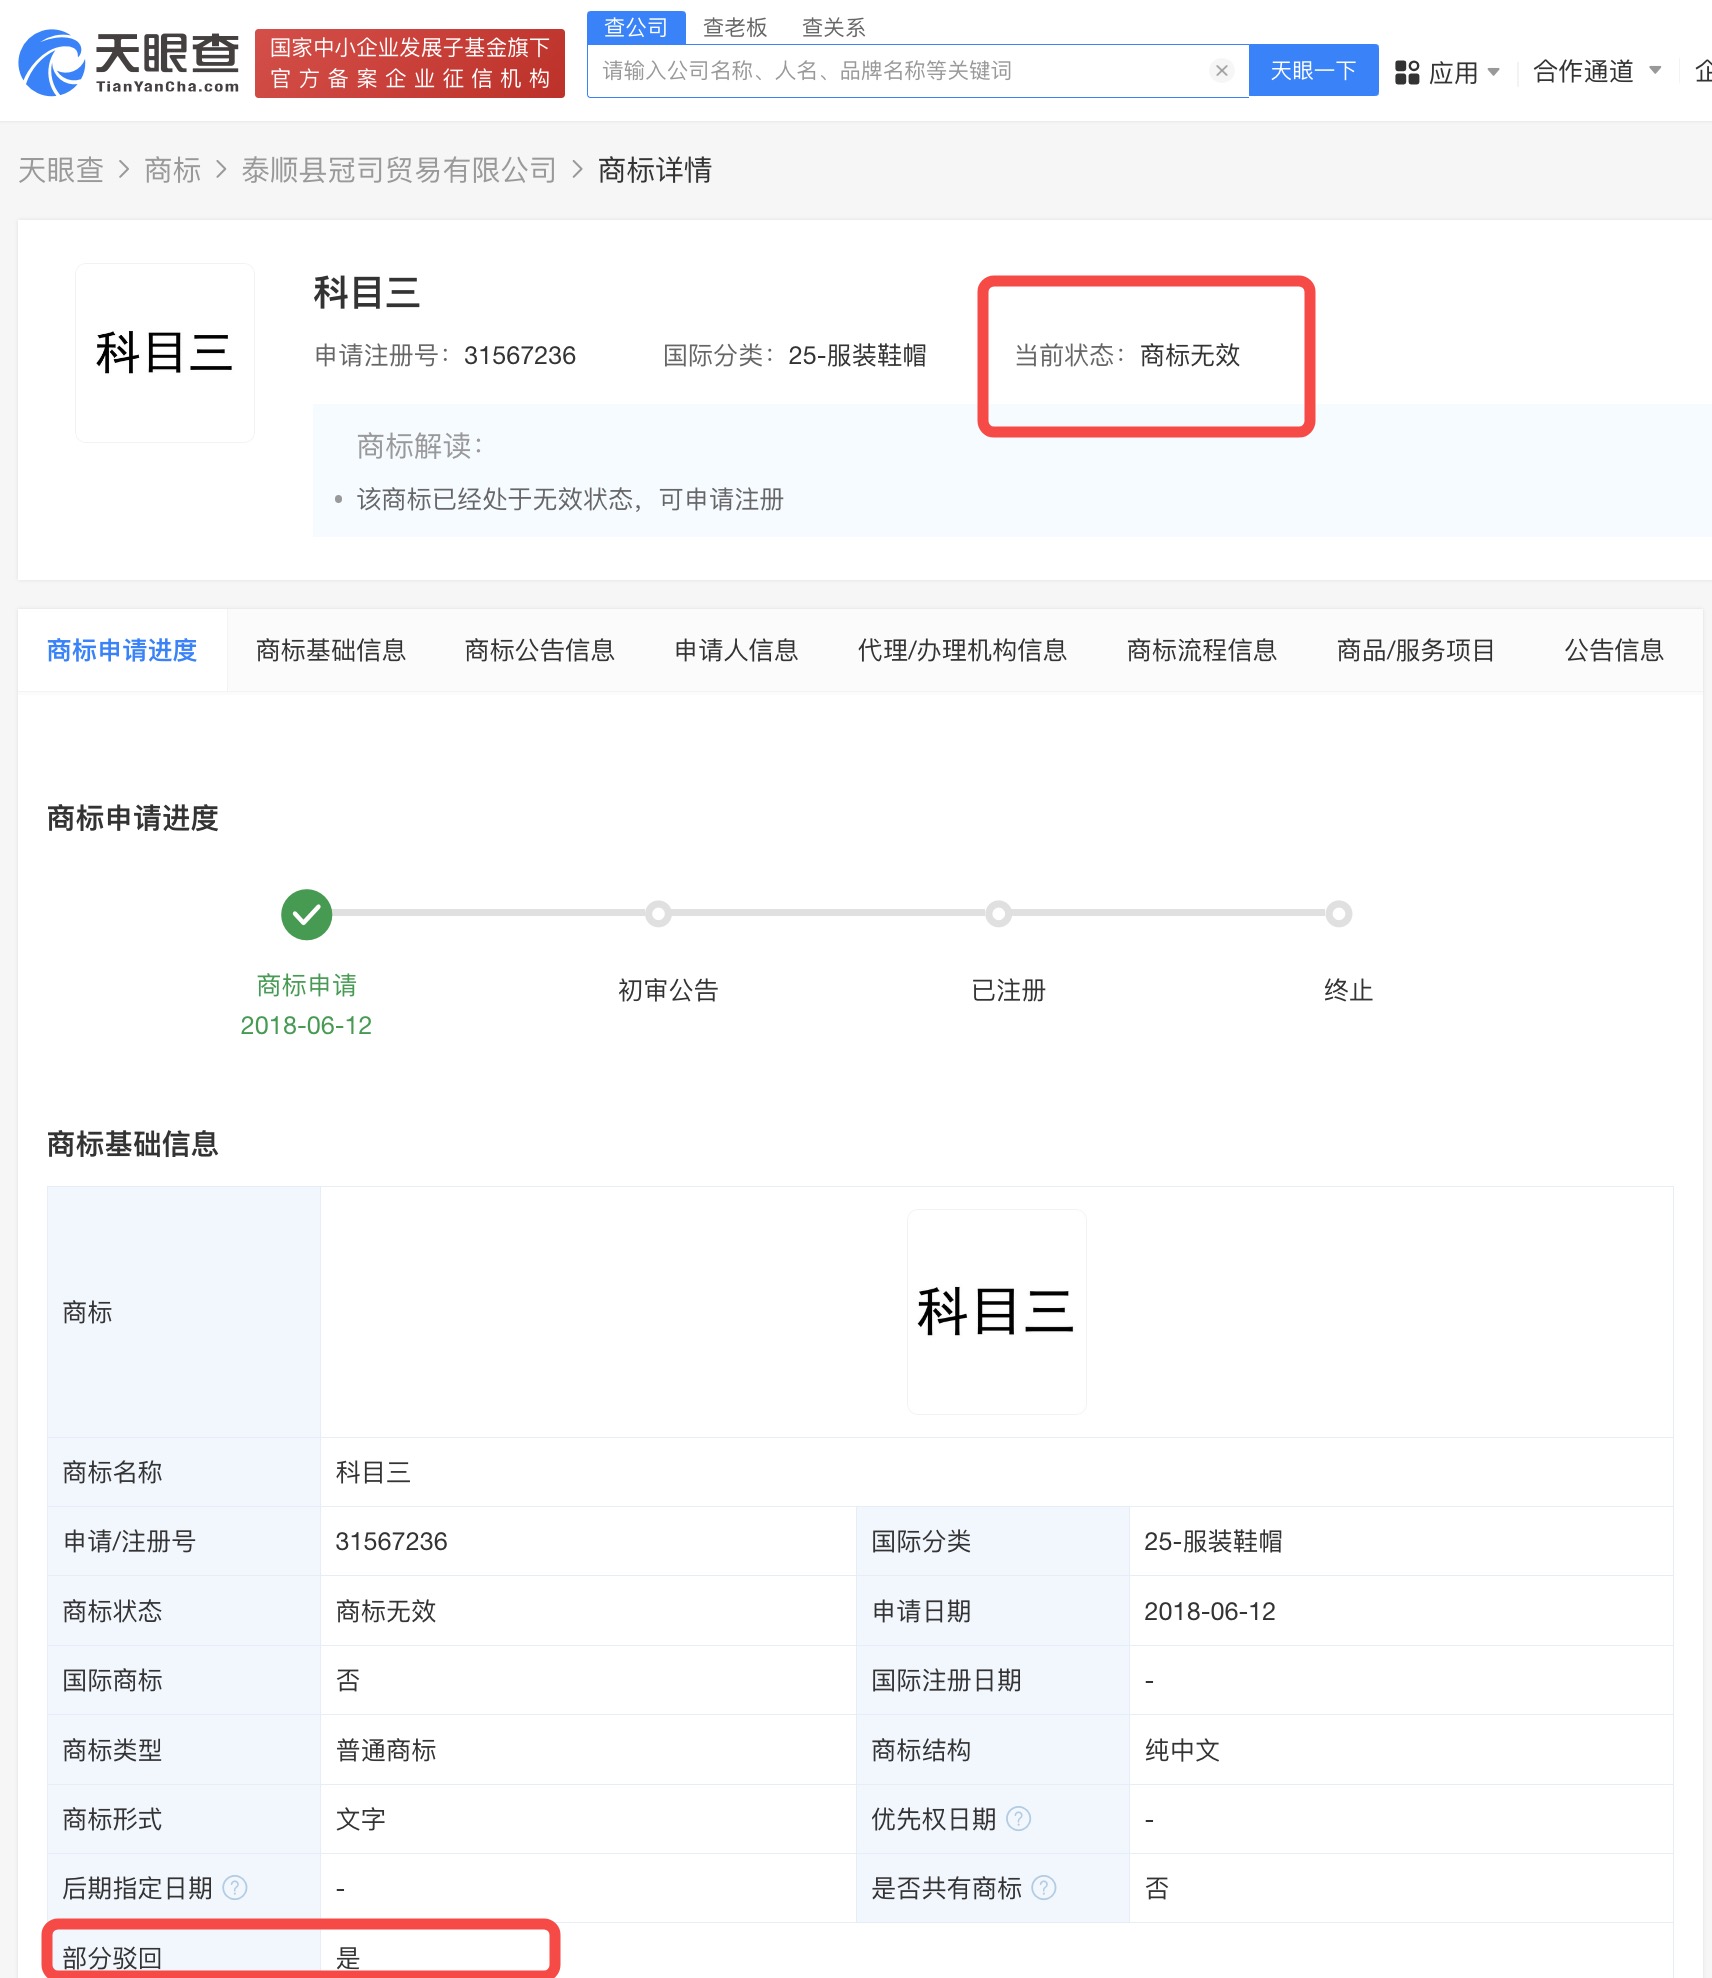Click the 25-服装鞋帽 value in table
This screenshot has width=1712, height=1978.
[1213, 1541]
